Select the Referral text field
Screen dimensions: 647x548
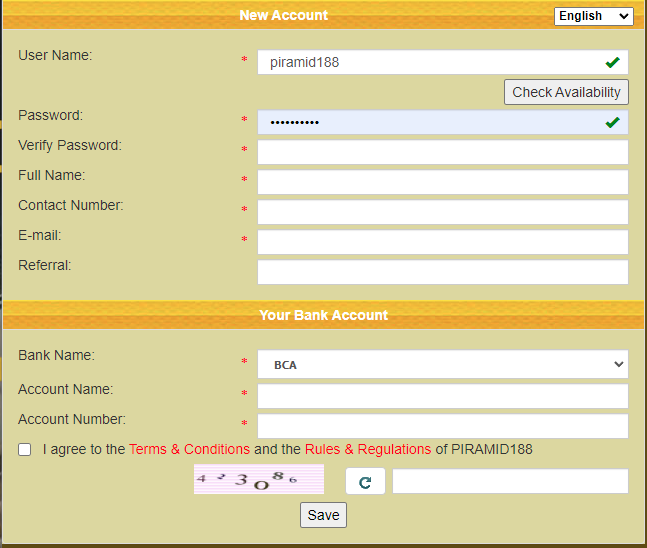click(x=443, y=272)
